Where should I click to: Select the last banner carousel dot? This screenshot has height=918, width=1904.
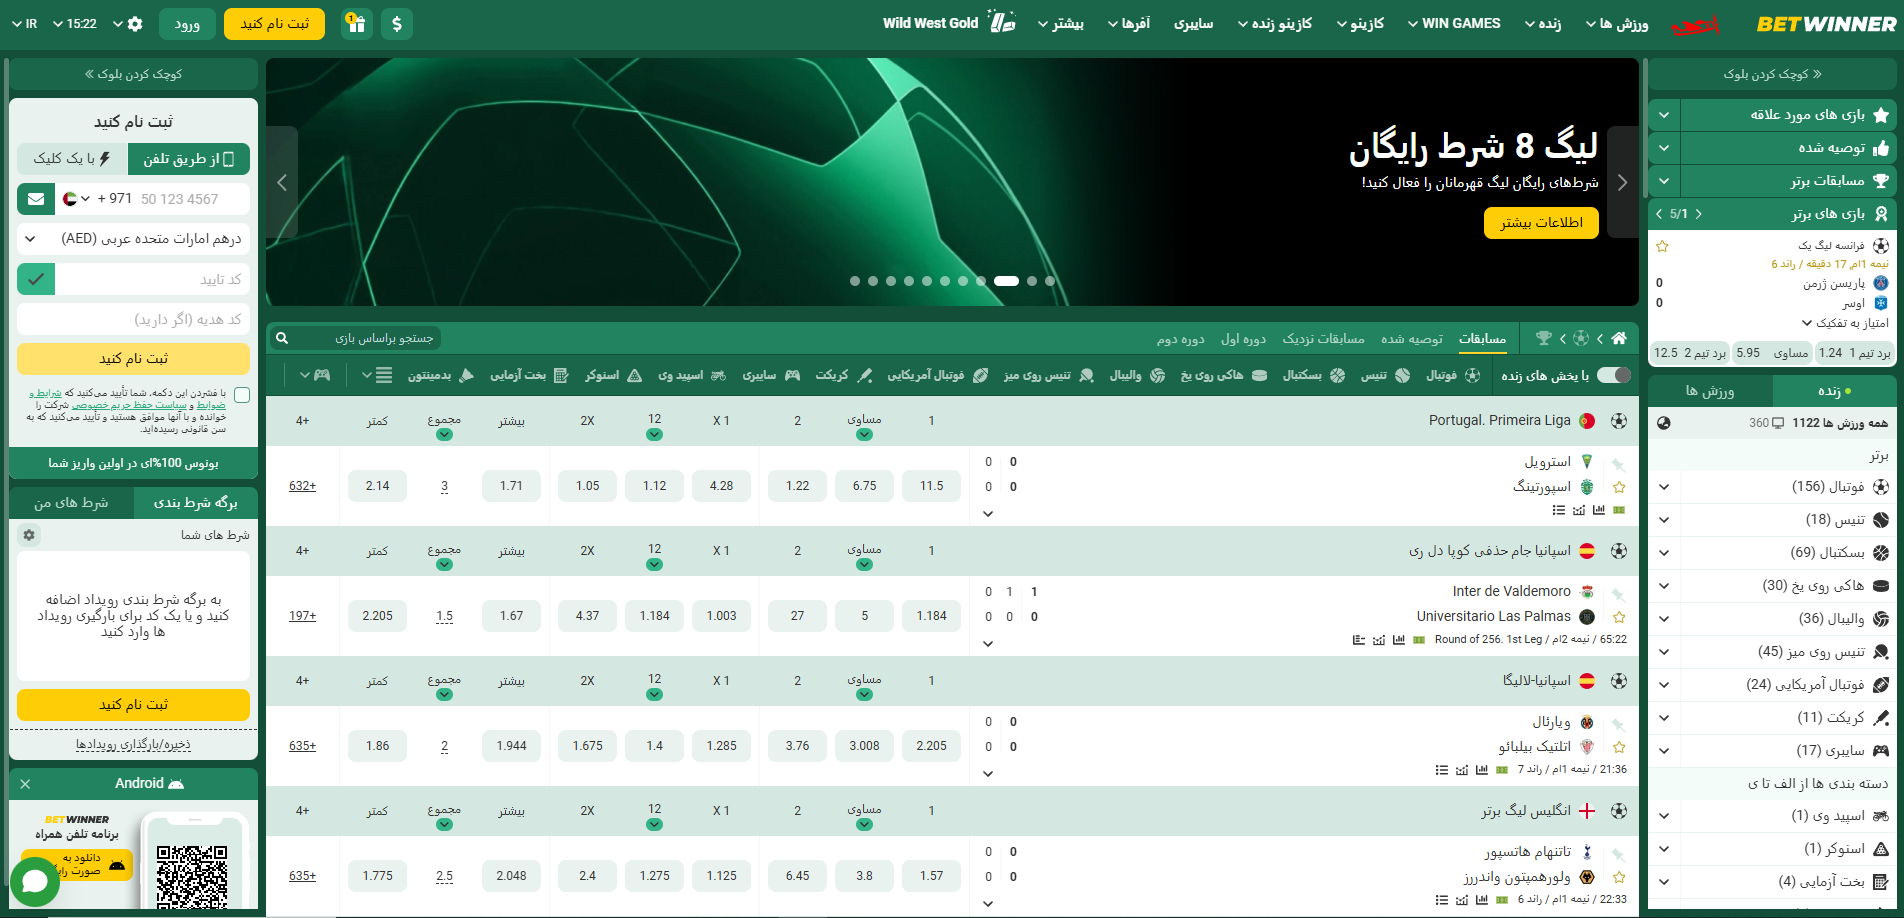[x=1050, y=281]
